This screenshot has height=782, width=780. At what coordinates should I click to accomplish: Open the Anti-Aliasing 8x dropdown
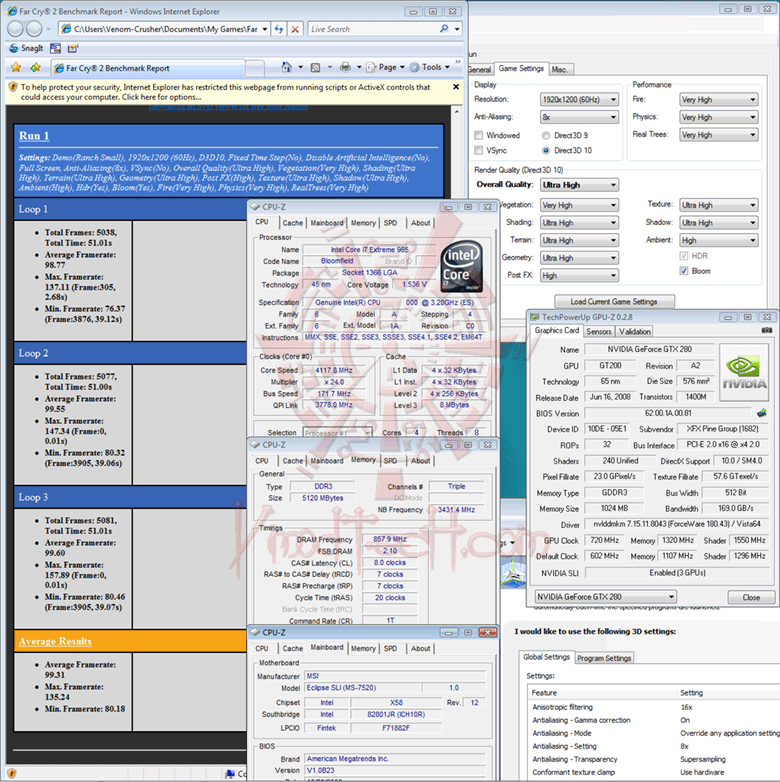pyautogui.click(x=580, y=117)
